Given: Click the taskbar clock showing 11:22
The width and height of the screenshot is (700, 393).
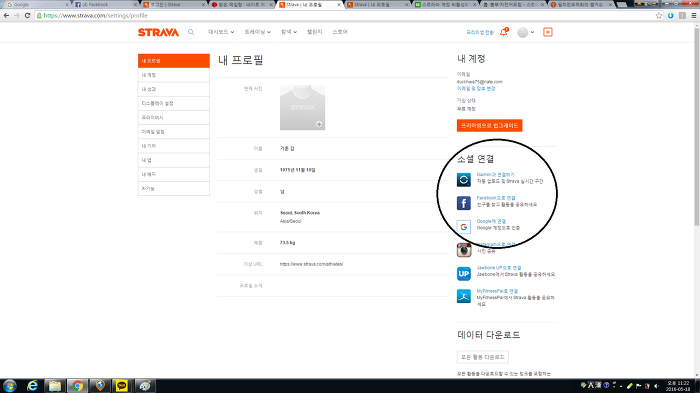Looking at the screenshot, I should click(x=678, y=386).
